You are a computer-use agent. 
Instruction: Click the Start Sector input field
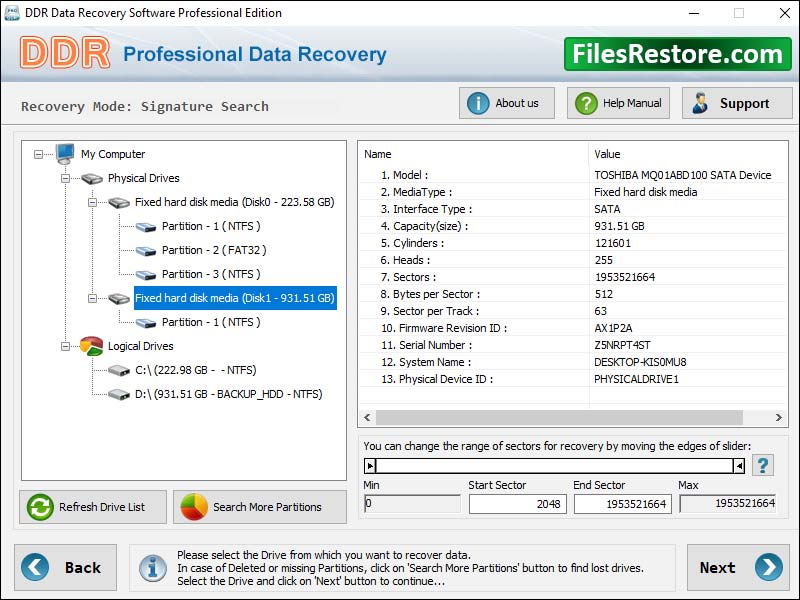pyautogui.click(x=517, y=504)
